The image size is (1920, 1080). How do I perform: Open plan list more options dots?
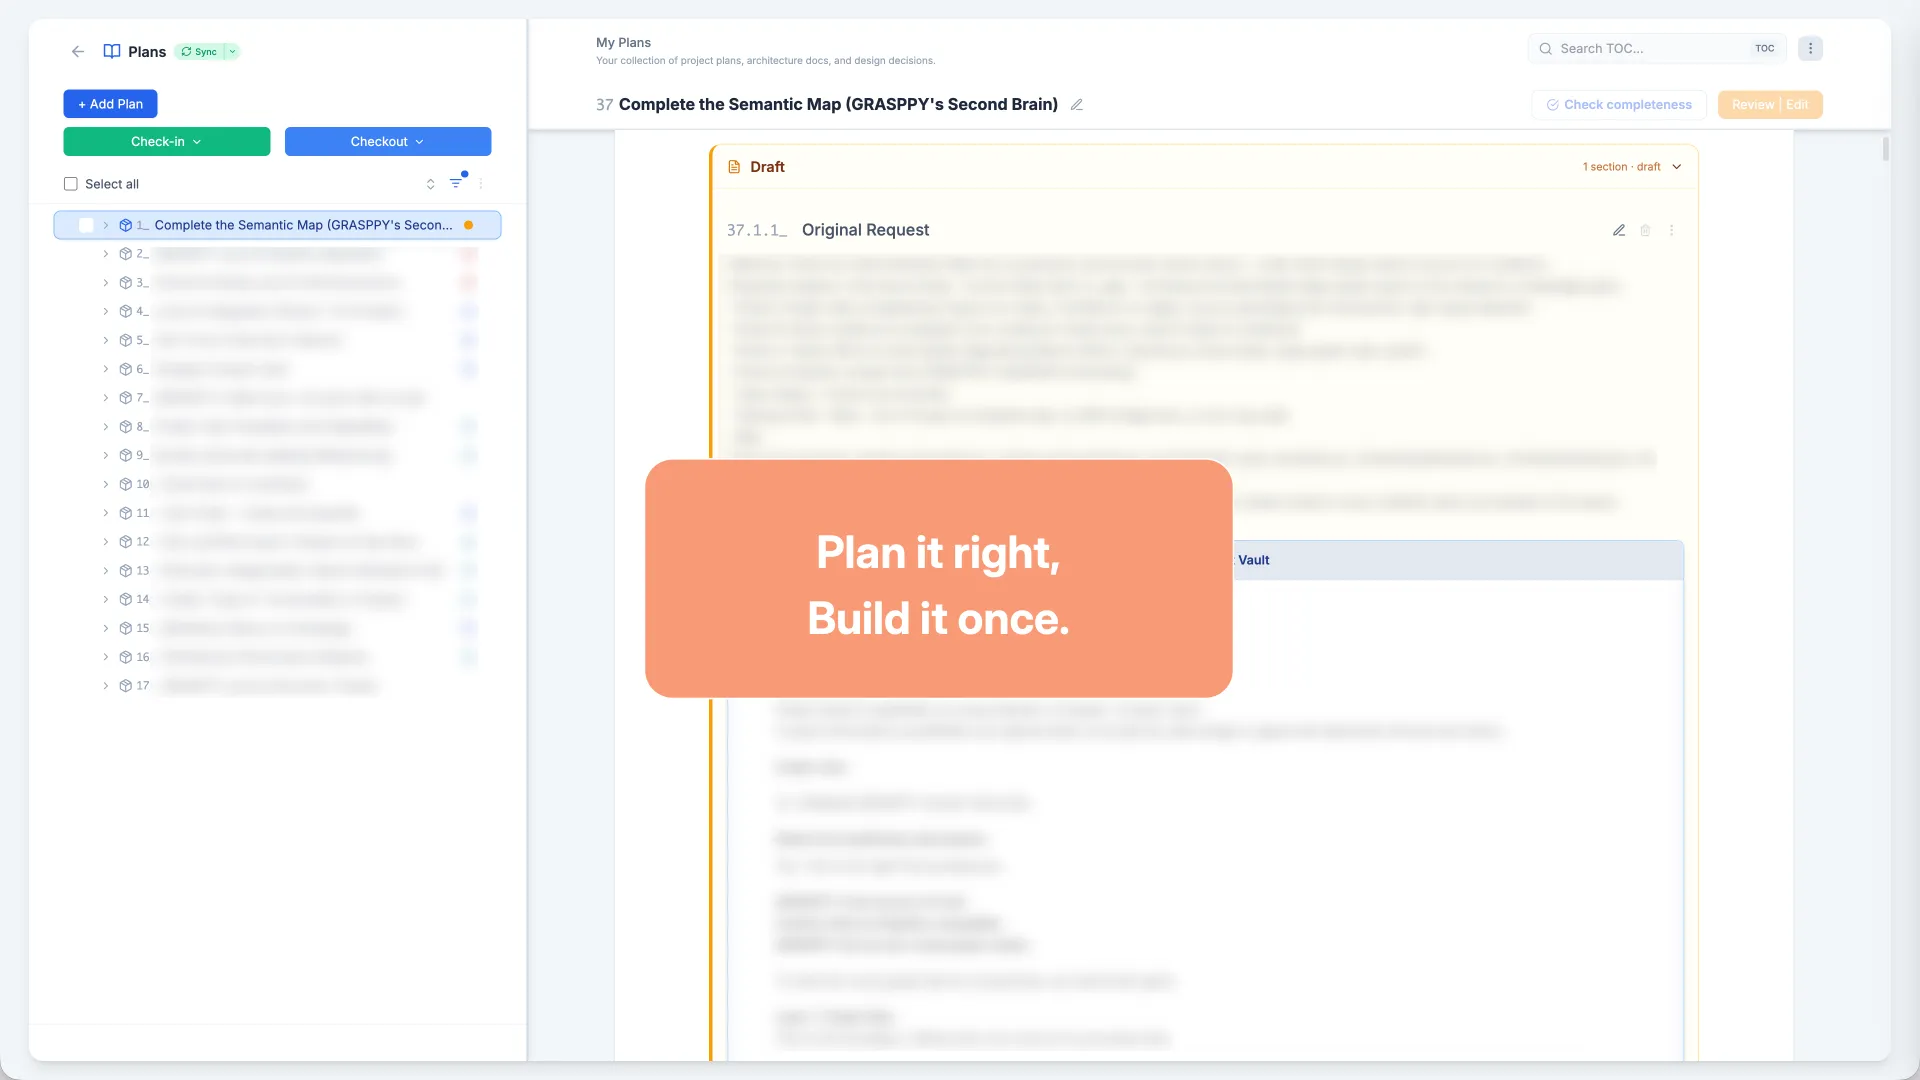(481, 184)
